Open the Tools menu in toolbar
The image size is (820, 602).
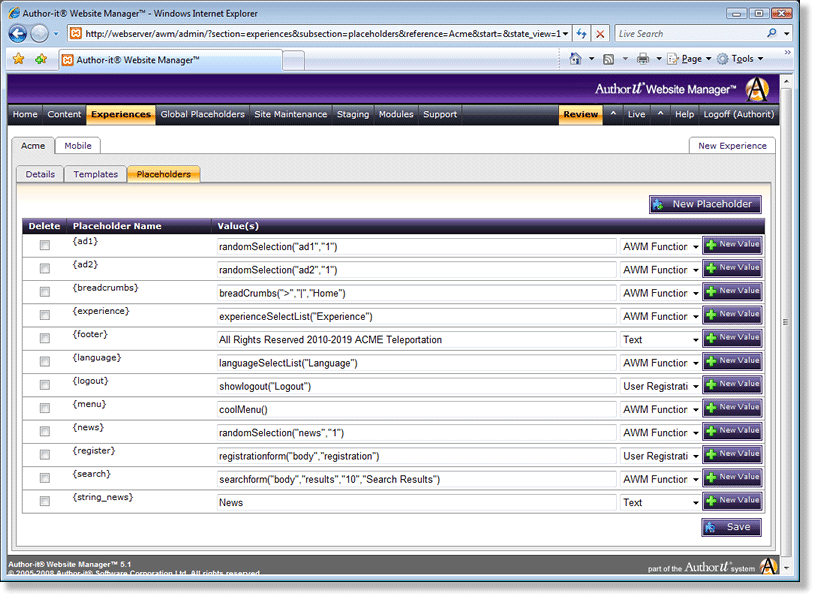(741, 59)
